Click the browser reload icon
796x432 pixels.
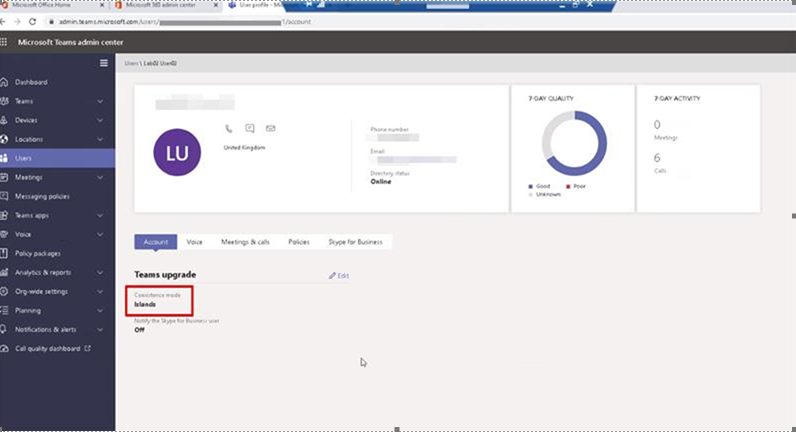(32, 22)
